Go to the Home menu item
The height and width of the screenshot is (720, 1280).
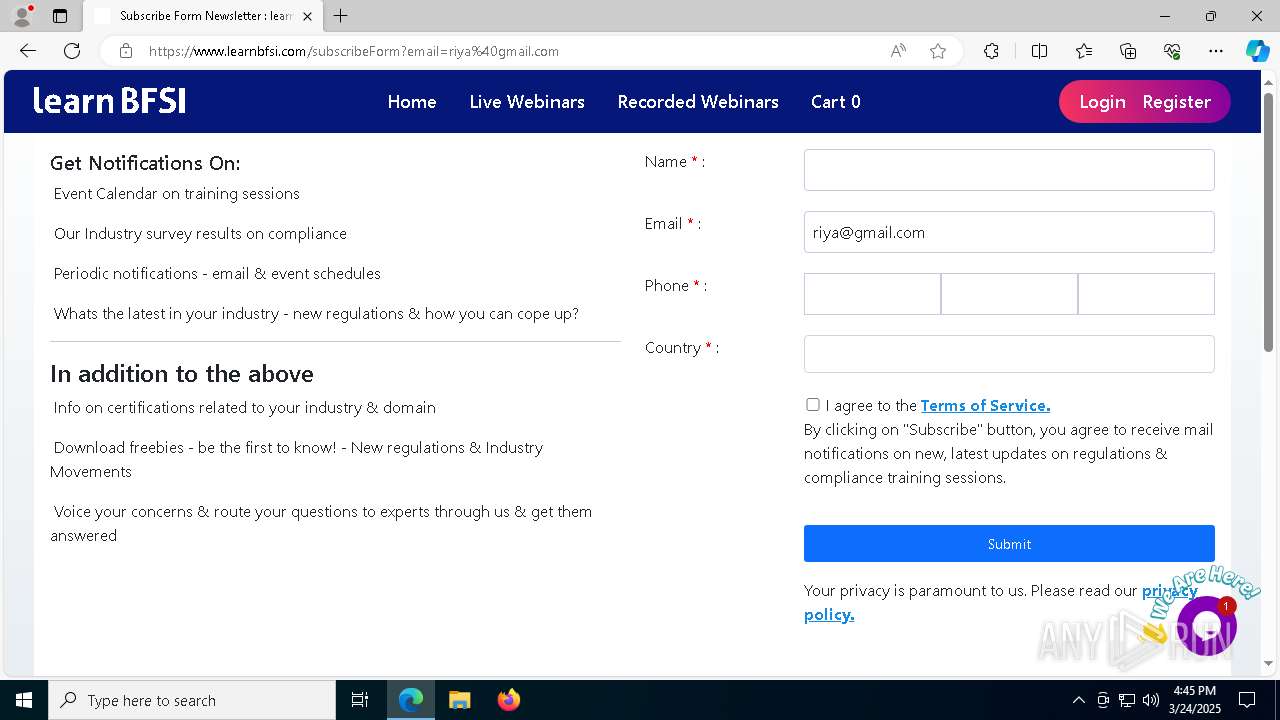[412, 102]
